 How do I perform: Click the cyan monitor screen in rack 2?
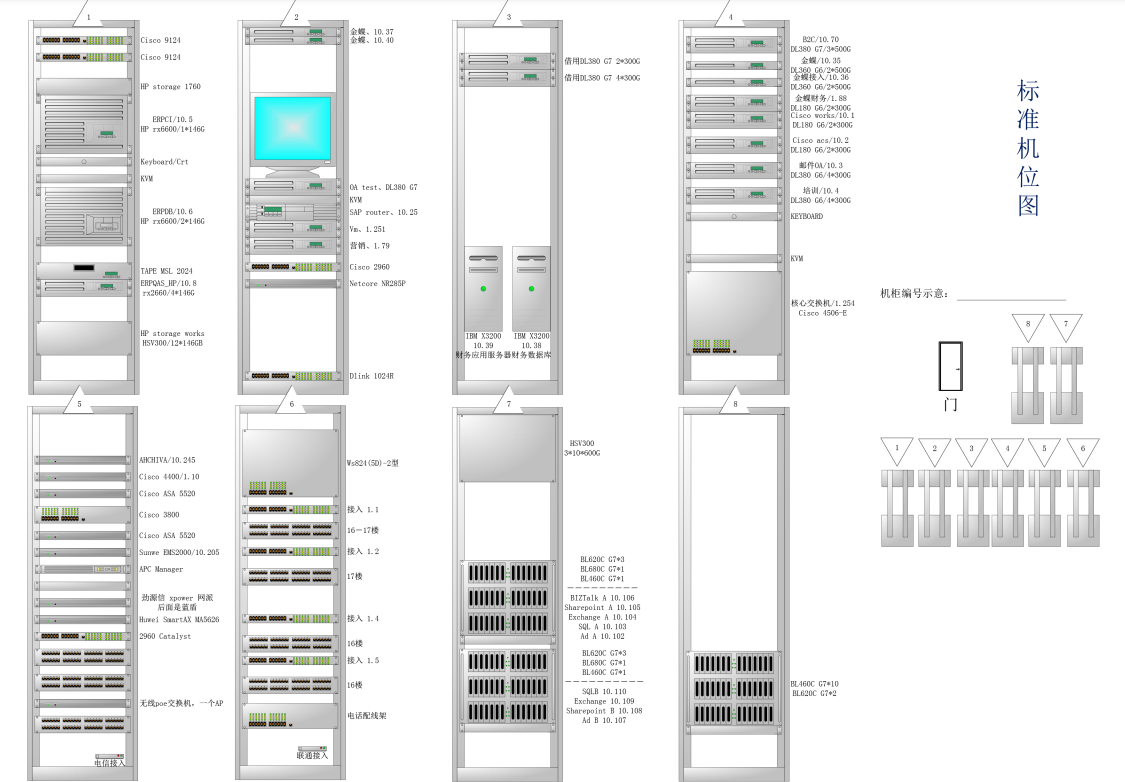pos(291,130)
